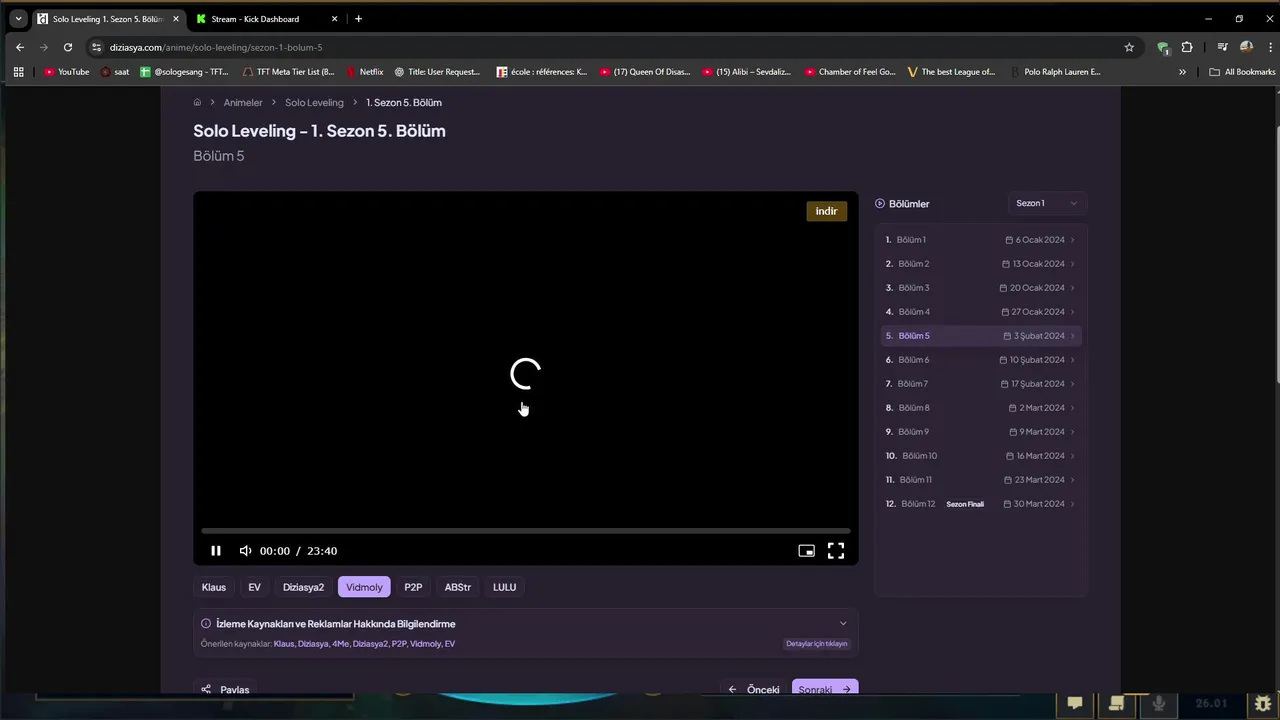Open the Sezon 1 season dropdown
1280x720 pixels.
(x=1046, y=203)
